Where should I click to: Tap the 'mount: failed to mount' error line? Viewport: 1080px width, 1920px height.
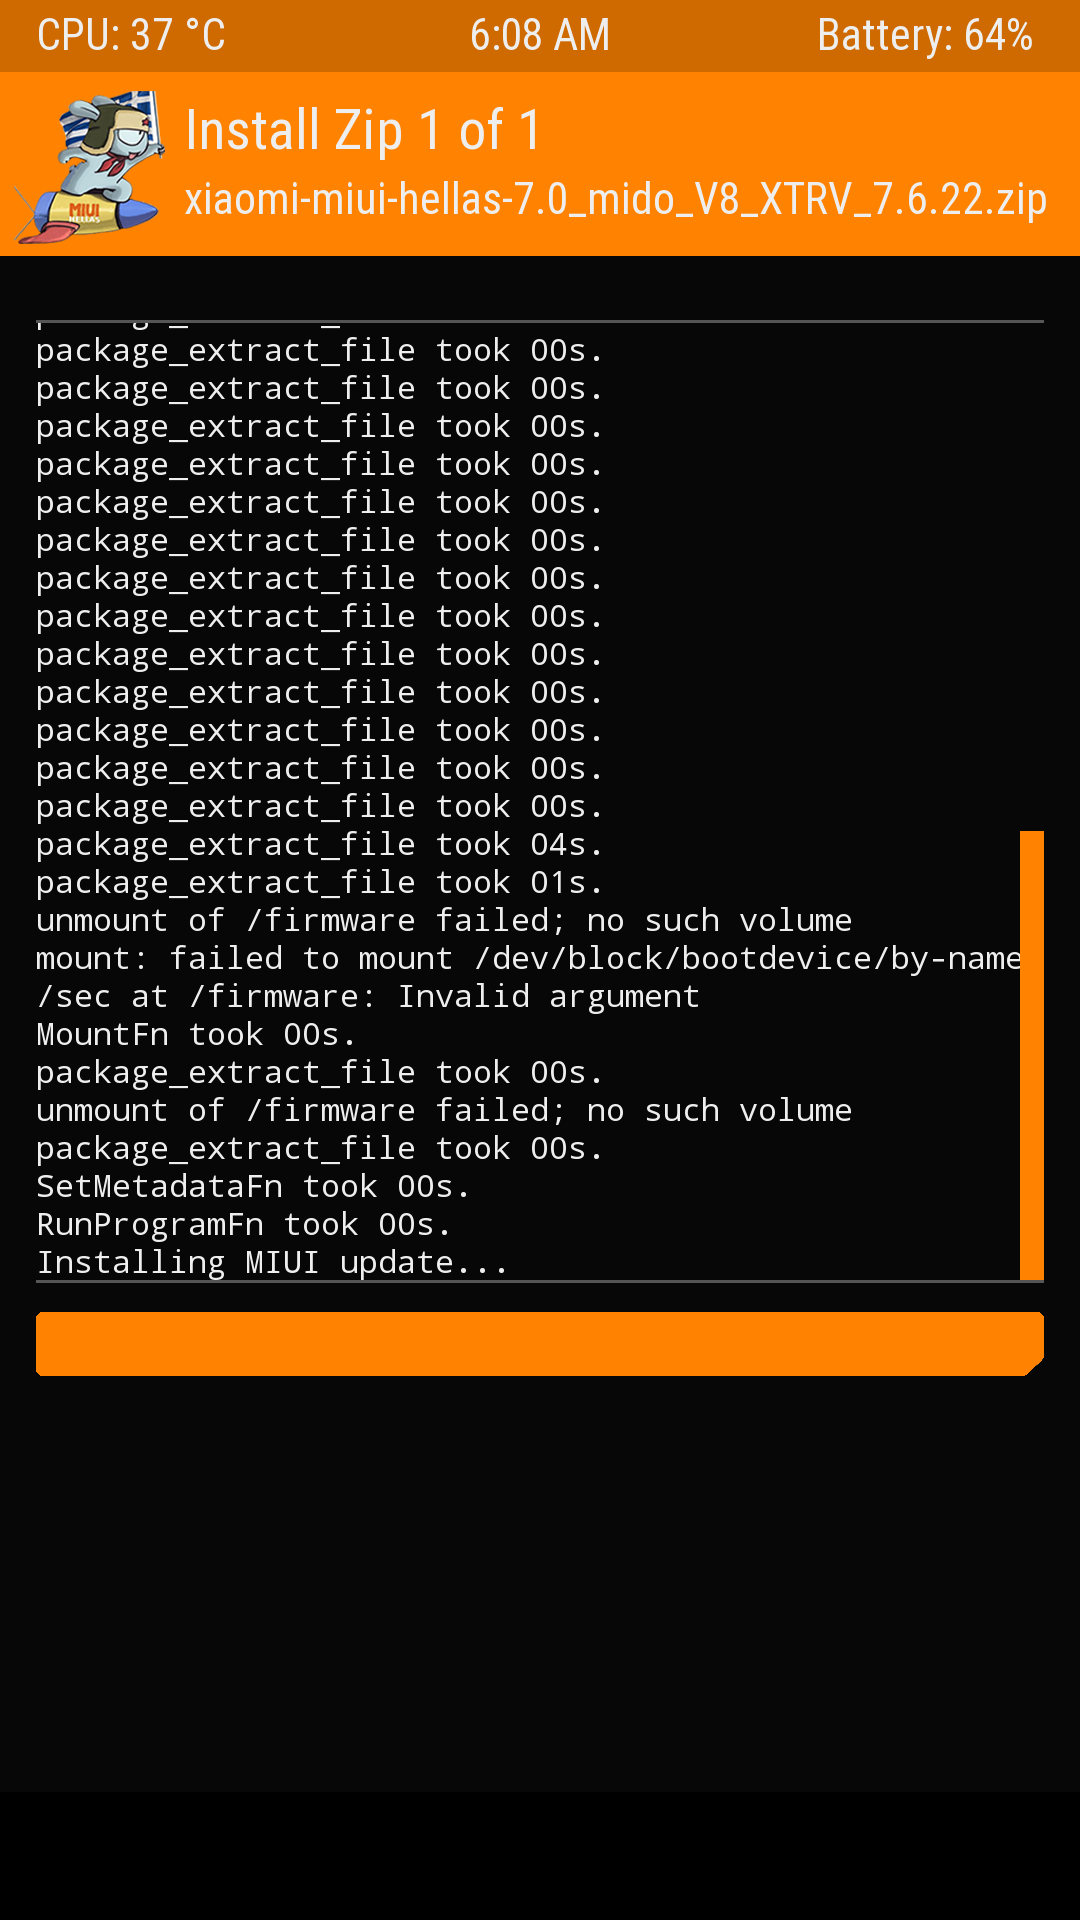coord(528,959)
